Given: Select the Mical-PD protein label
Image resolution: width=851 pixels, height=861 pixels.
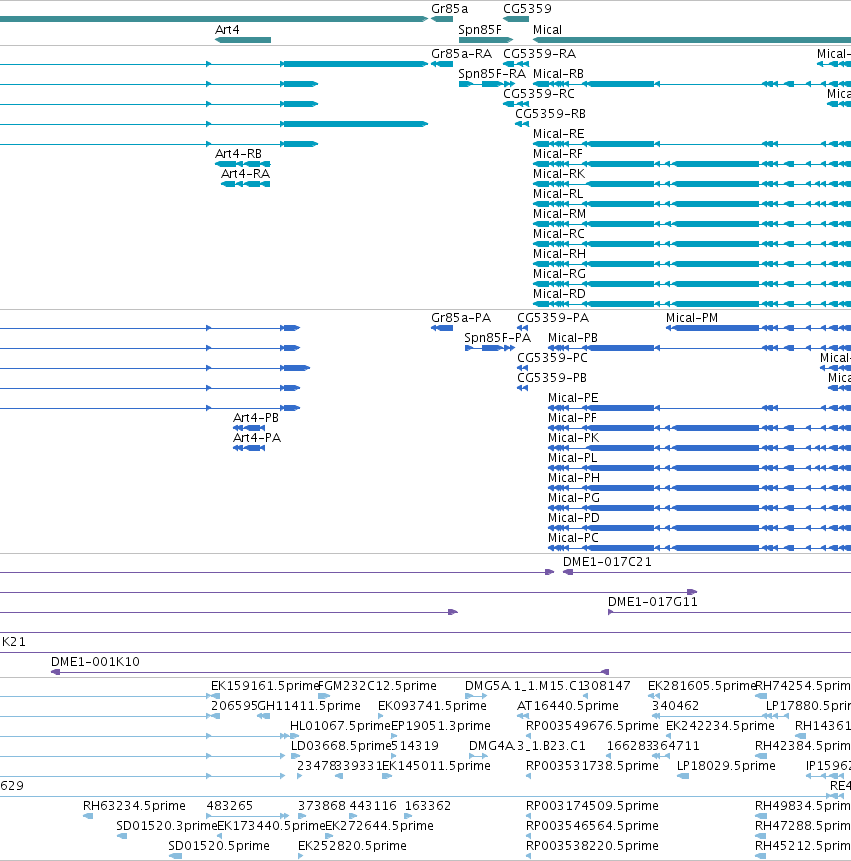Looking at the screenshot, I should [574, 518].
